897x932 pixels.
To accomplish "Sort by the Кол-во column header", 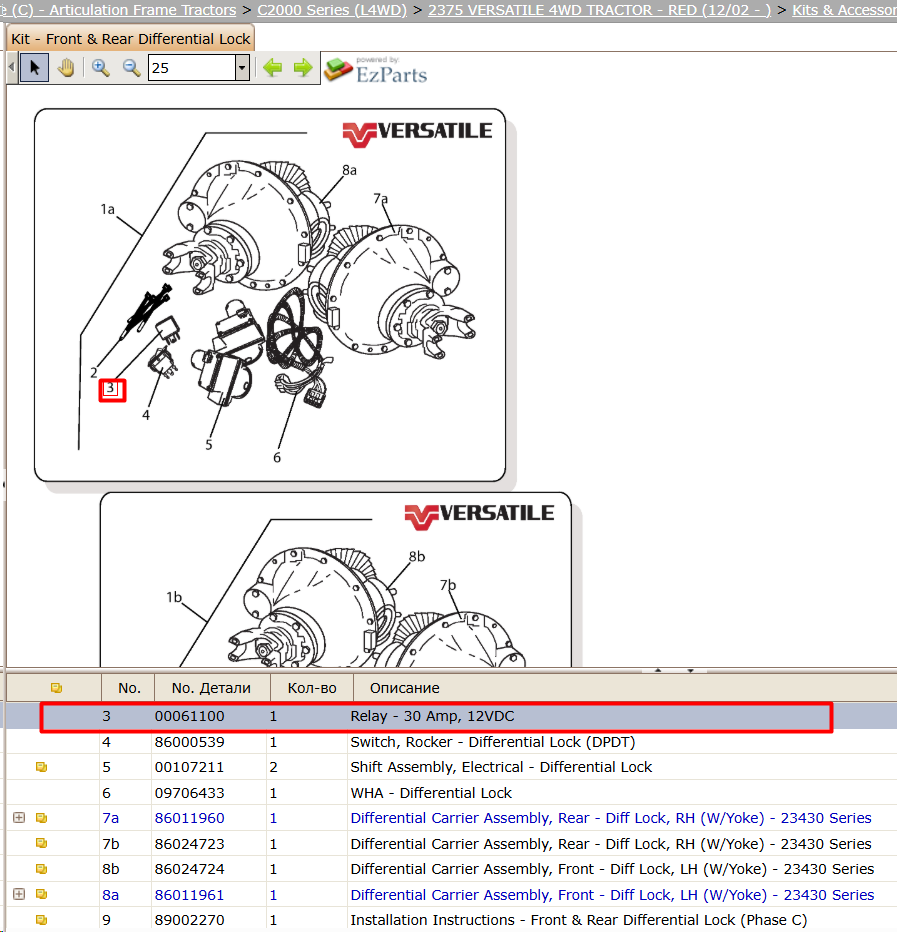I will pyautogui.click(x=311, y=688).
